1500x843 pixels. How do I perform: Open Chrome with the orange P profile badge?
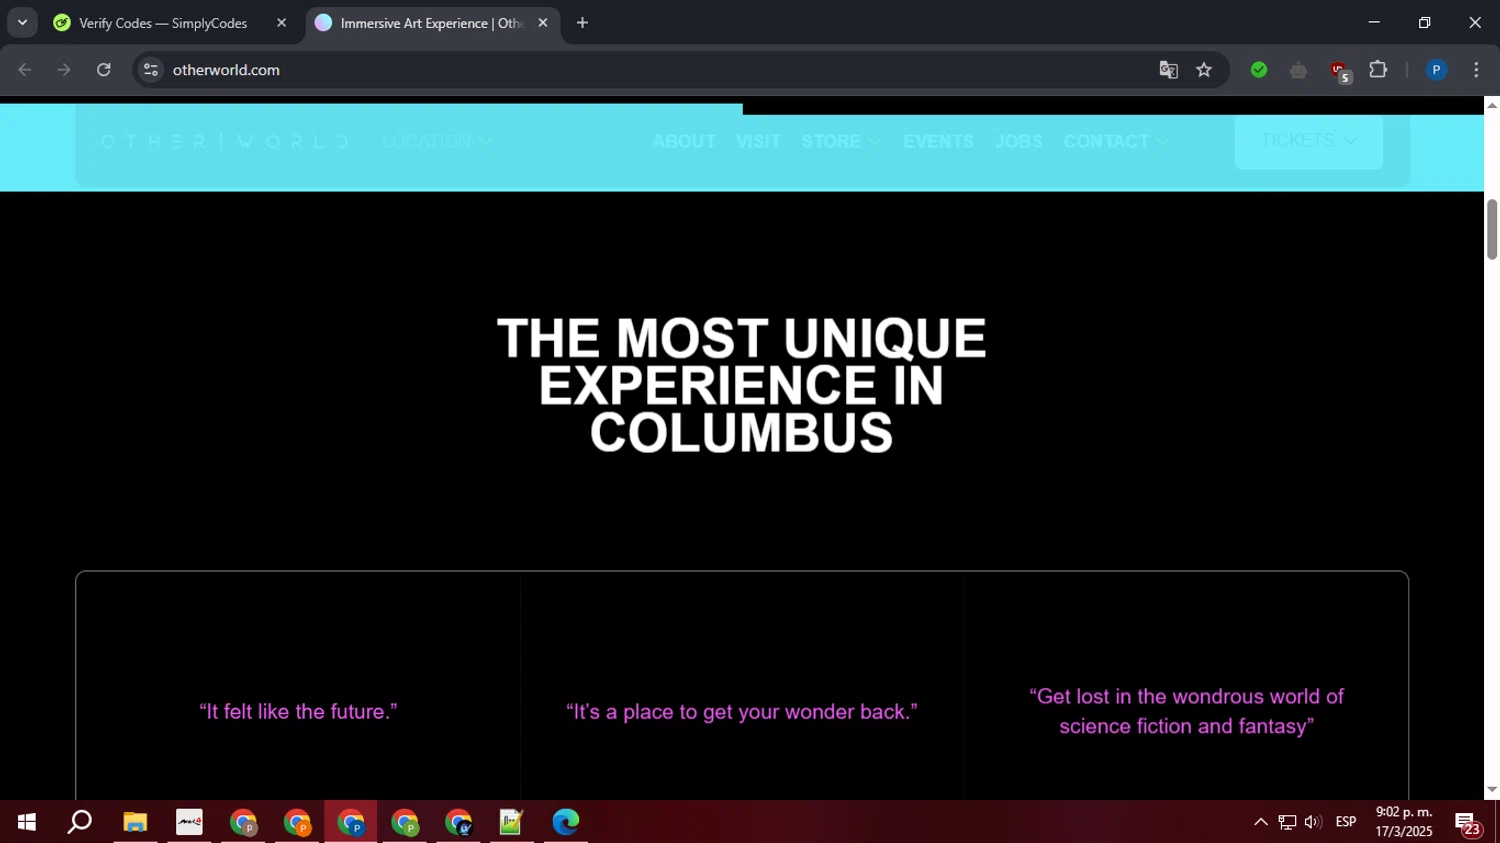pyautogui.click(x=297, y=822)
